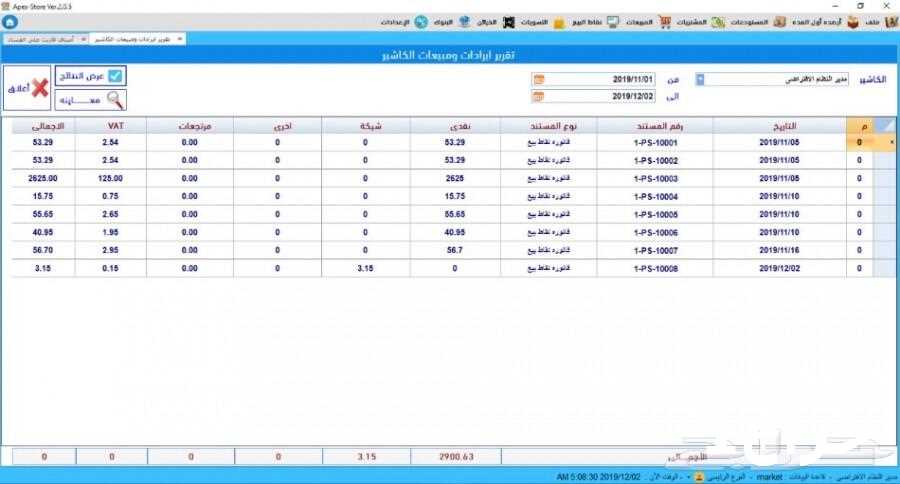Open the Sales (المبيعات) menu
The height and width of the screenshot is (484, 900).
(630, 22)
